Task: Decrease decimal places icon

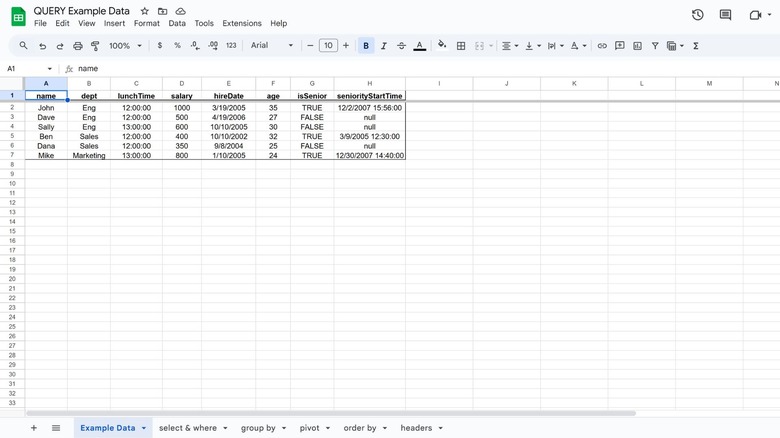Action: pos(195,45)
